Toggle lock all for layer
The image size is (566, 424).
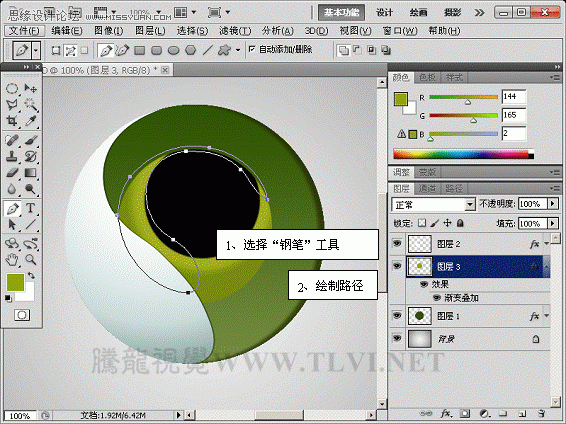click(460, 223)
